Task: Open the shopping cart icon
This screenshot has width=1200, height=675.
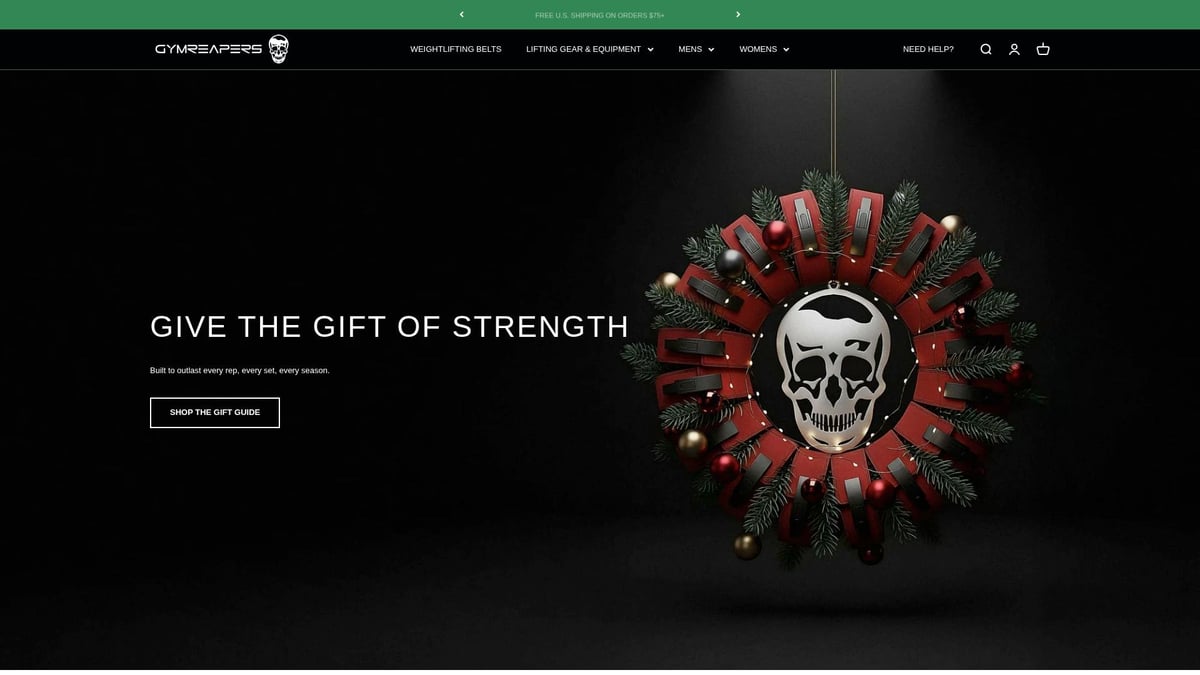Action: pos(1043,49)
